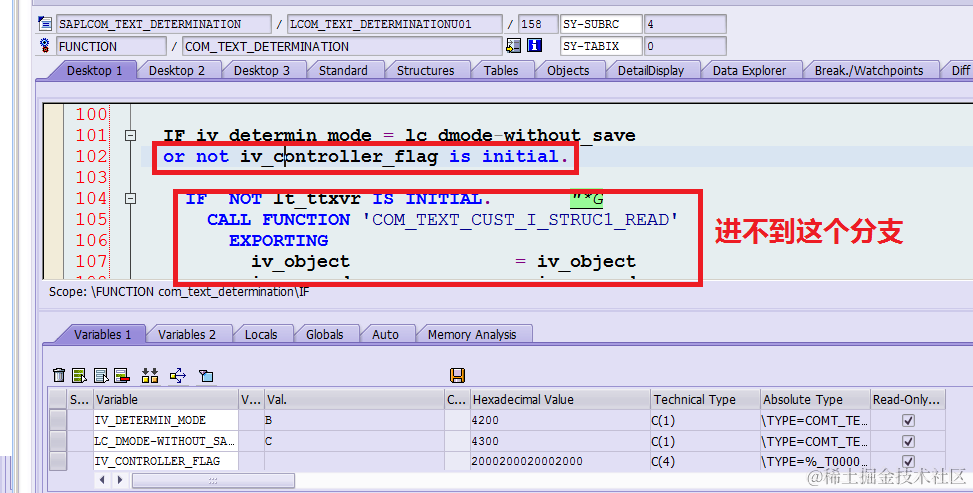973x493 pixels.
Task: Open the Standard tab
Action: [x=343, y=70]
